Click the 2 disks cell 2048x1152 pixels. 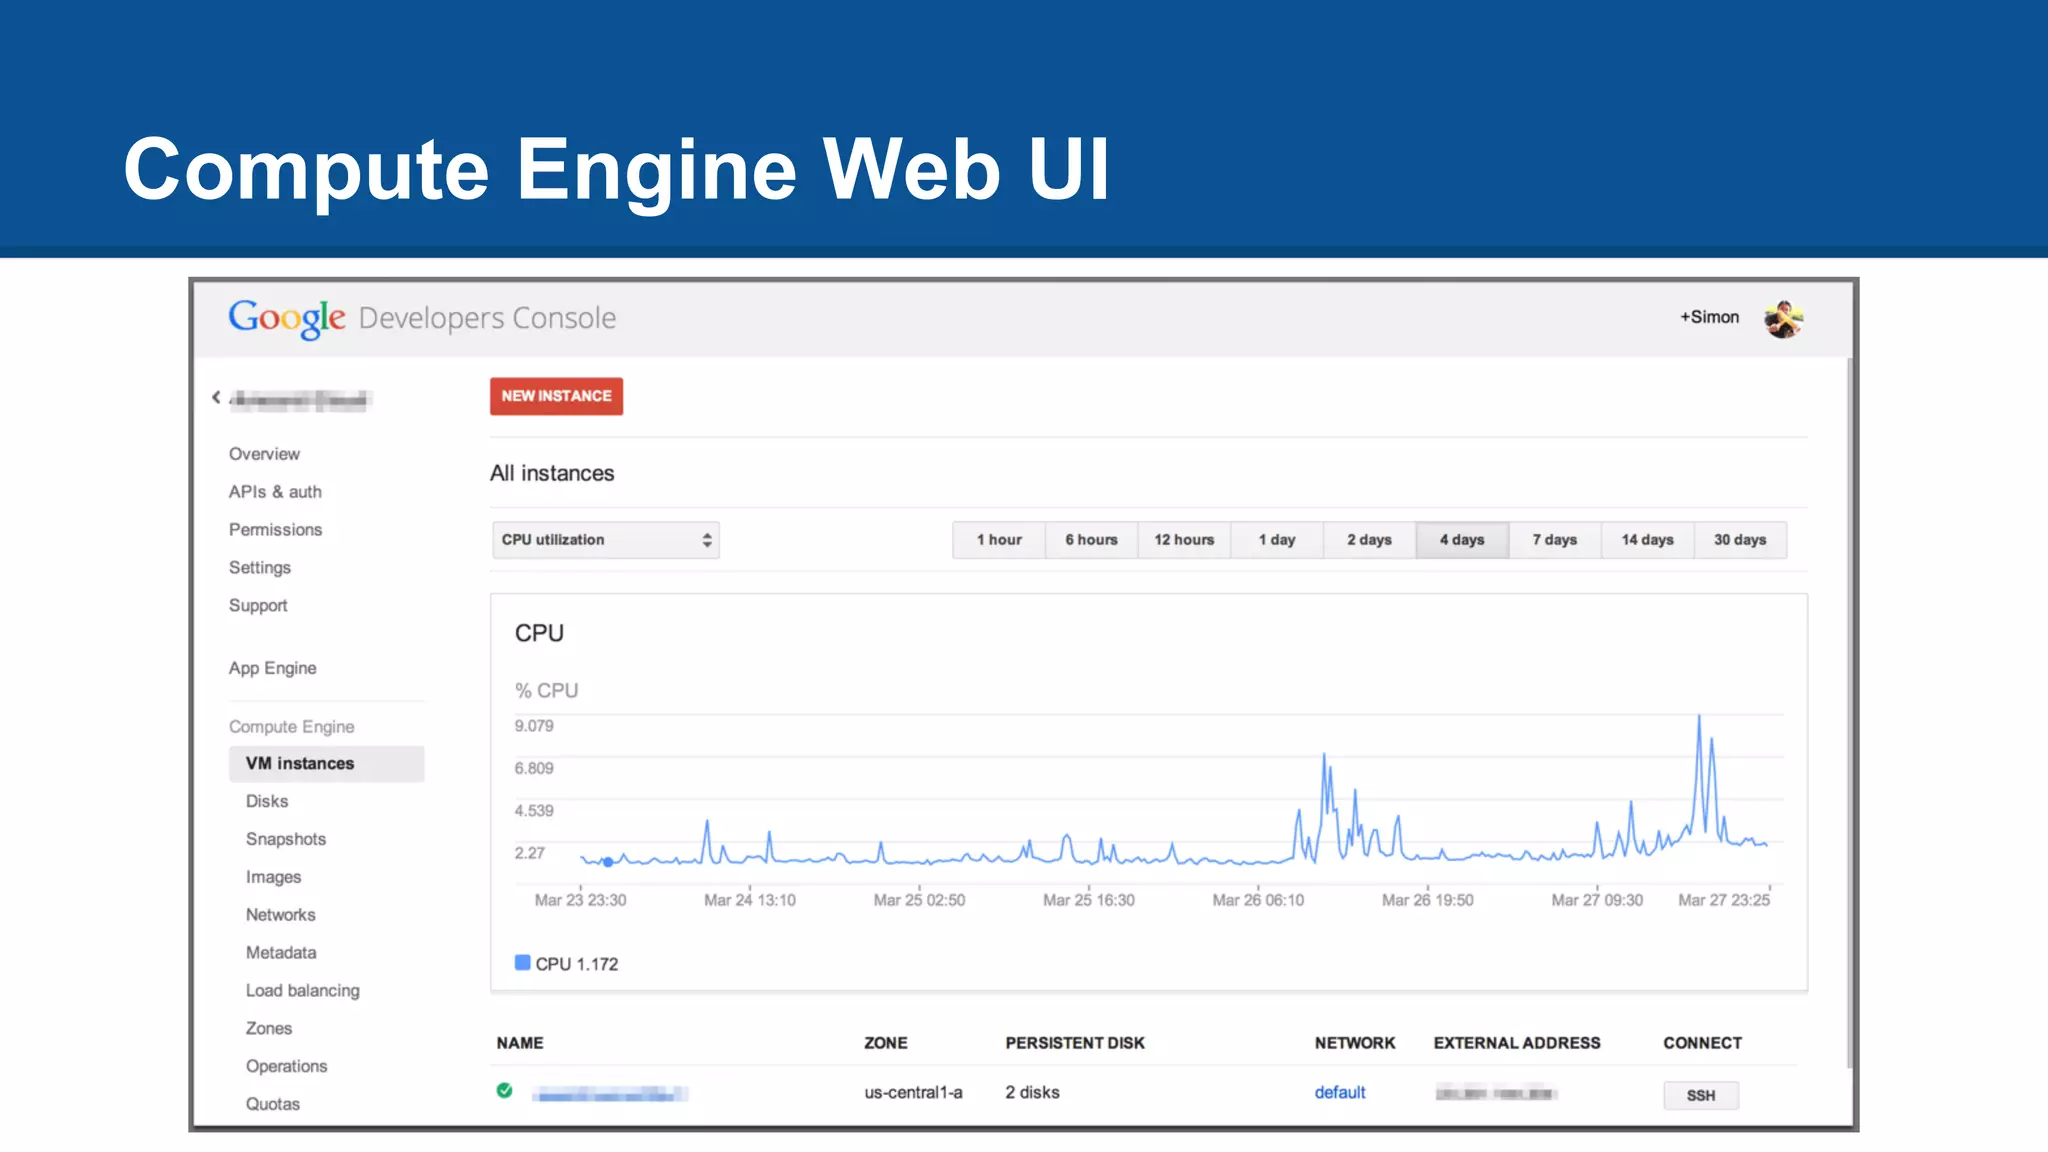(1032, 1093)
